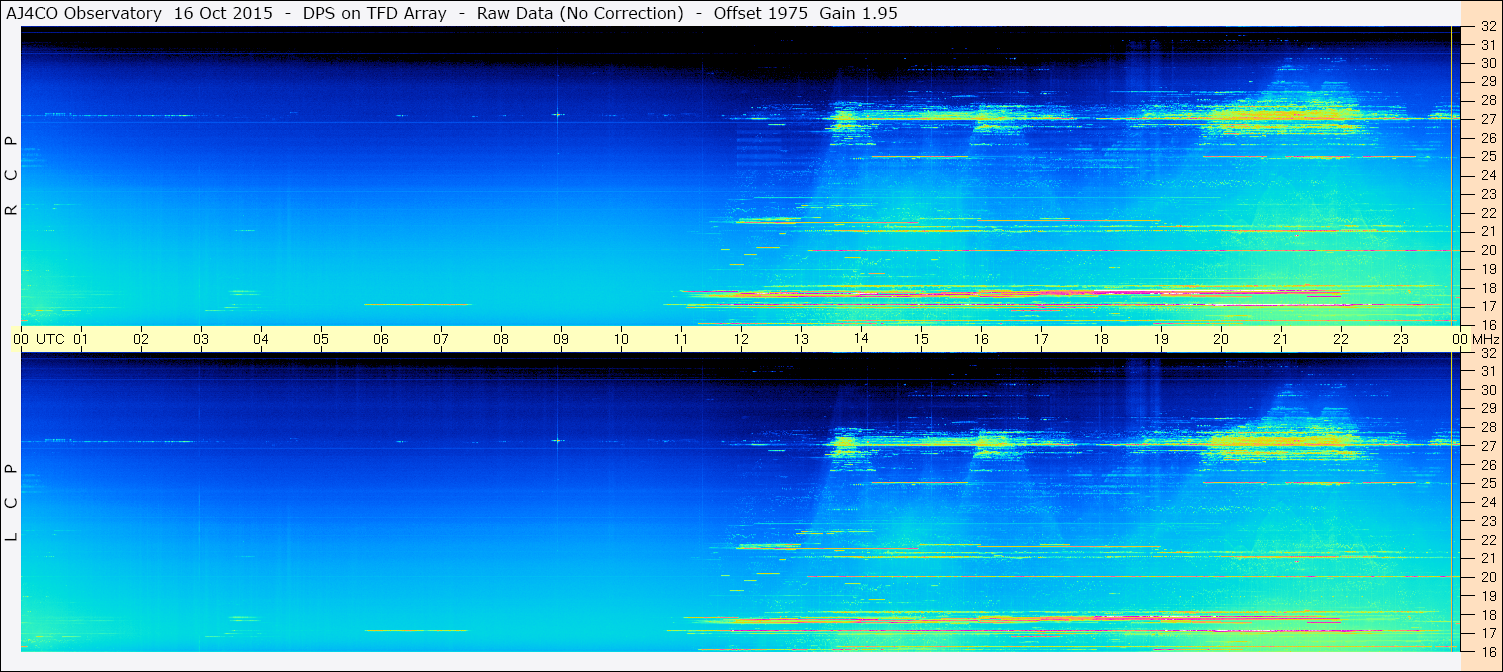Click the 21 MHz label on the LCP scale
Viewport: 1503px width, 672px height.
point(1488,558)
